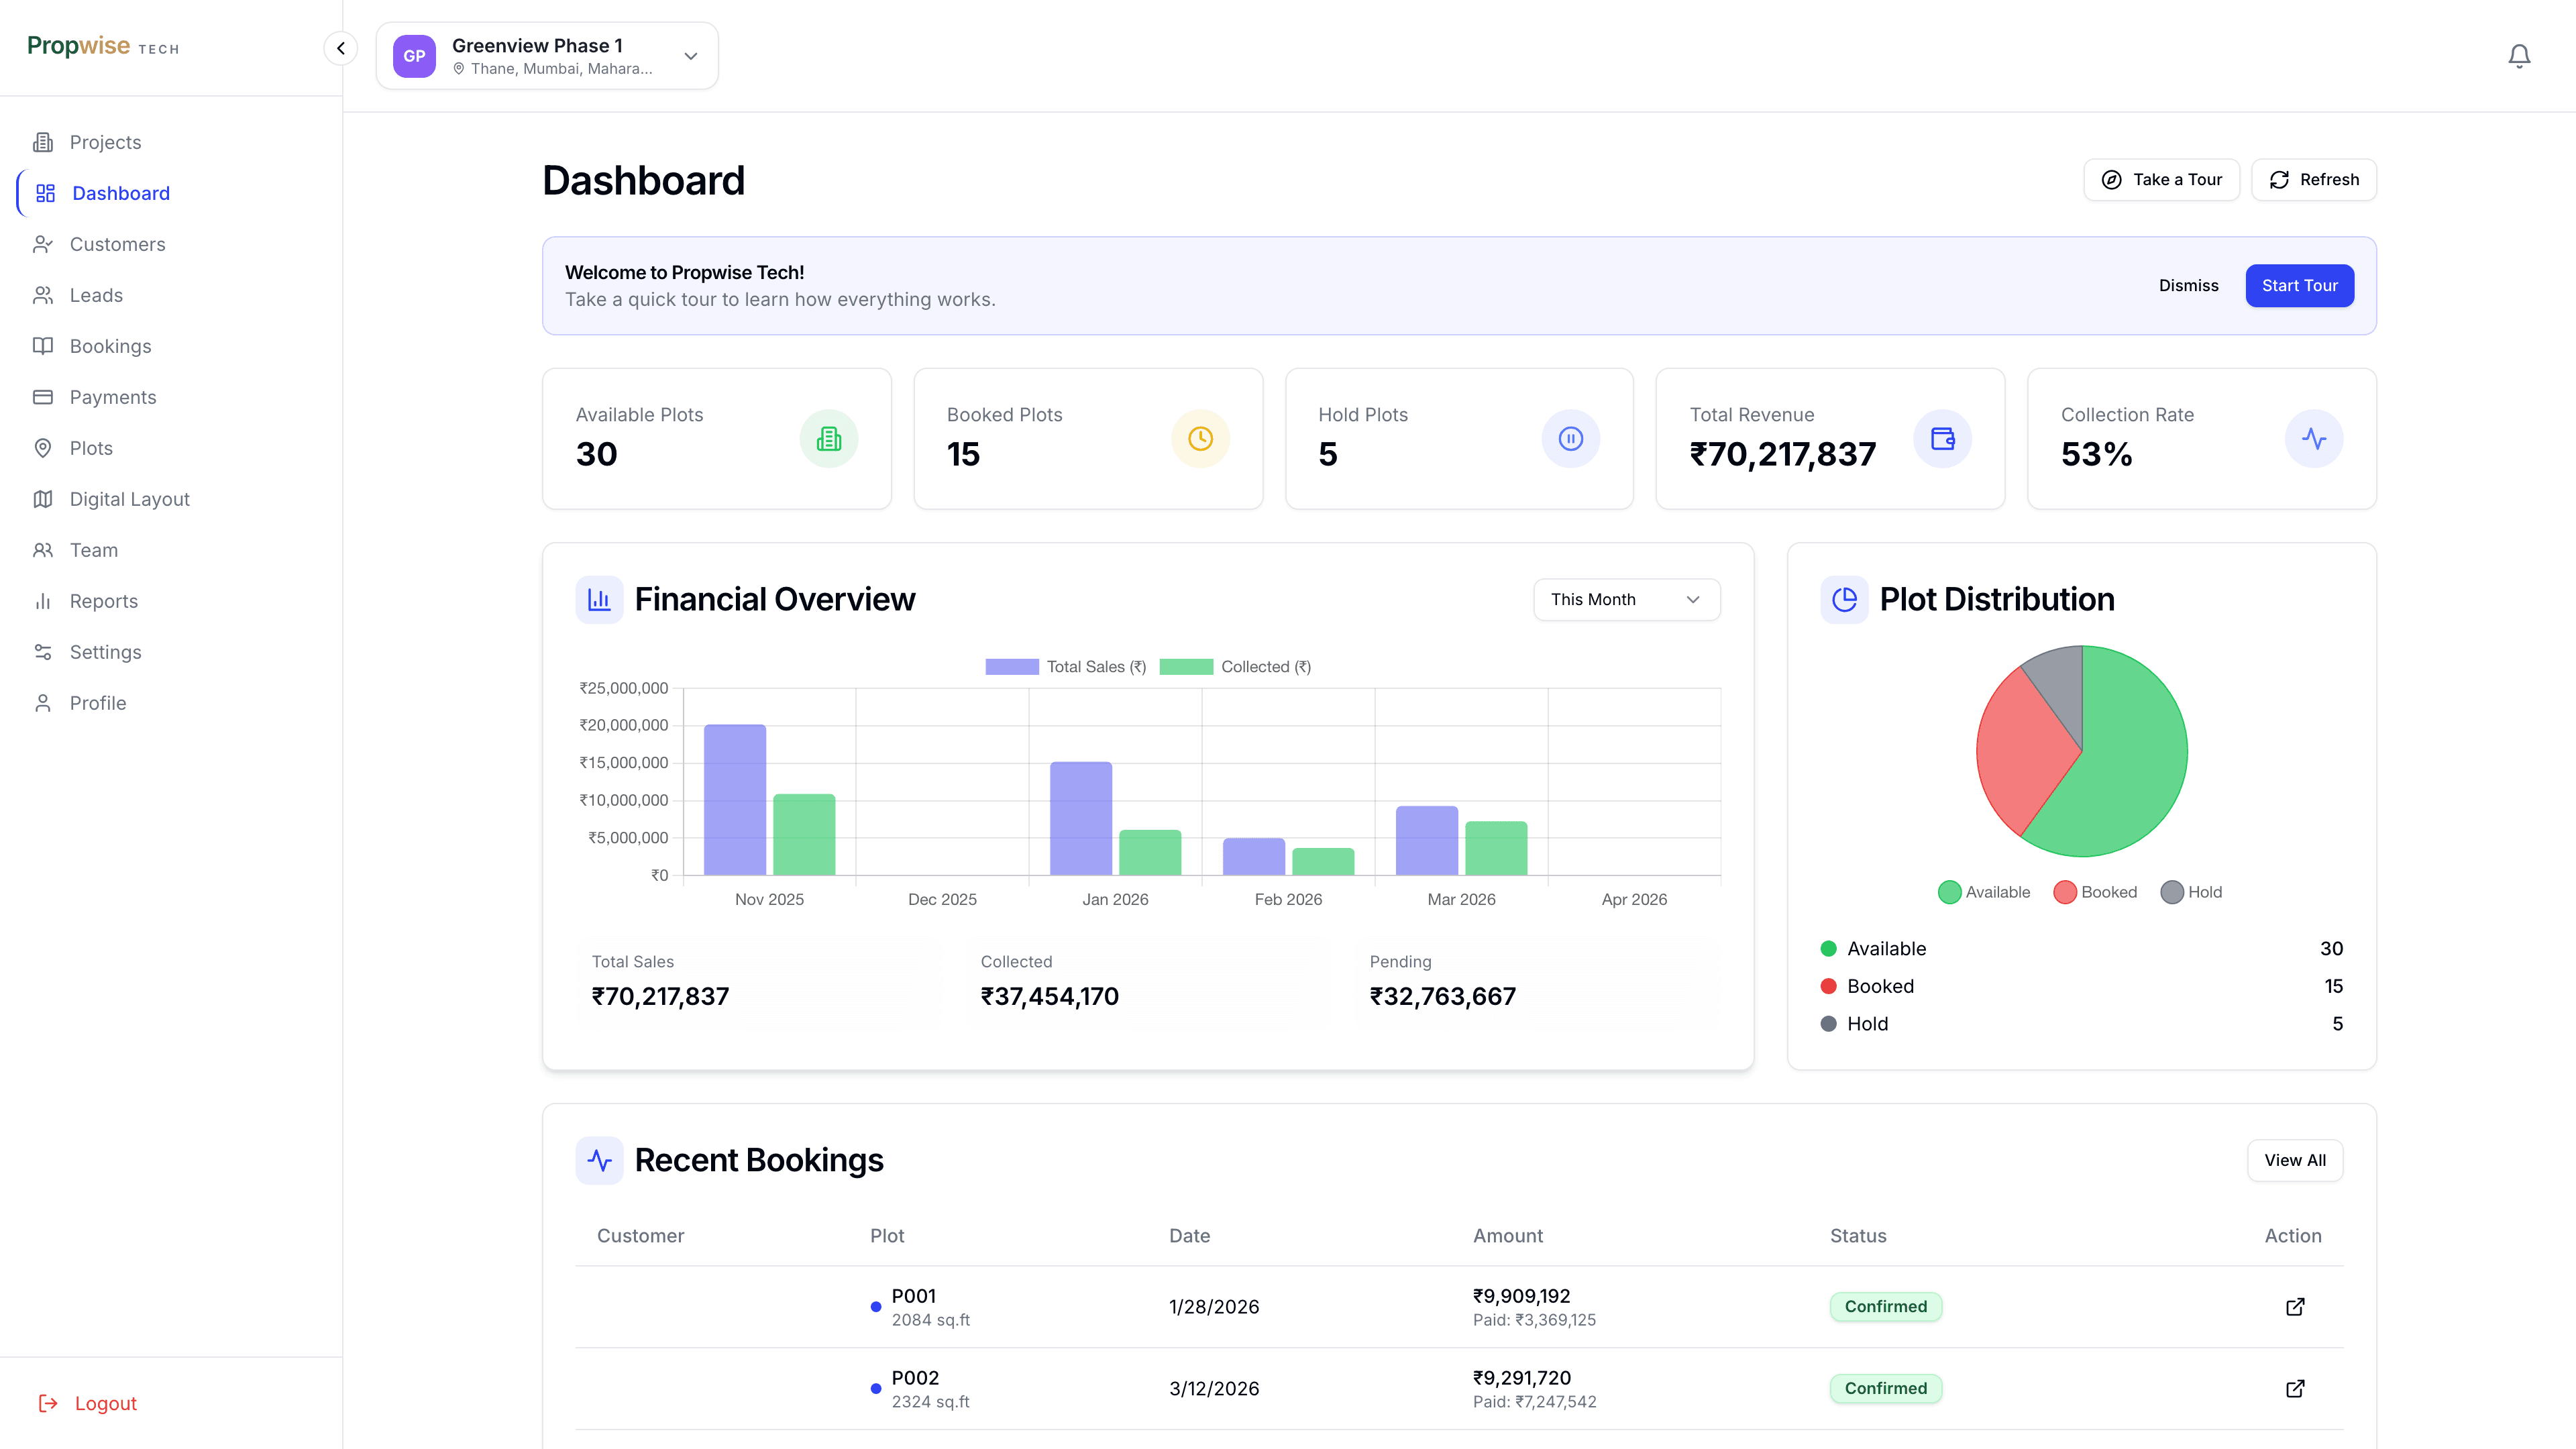
Task: Toggle the Total Sales chart legend item
Action: (1066, 667)
